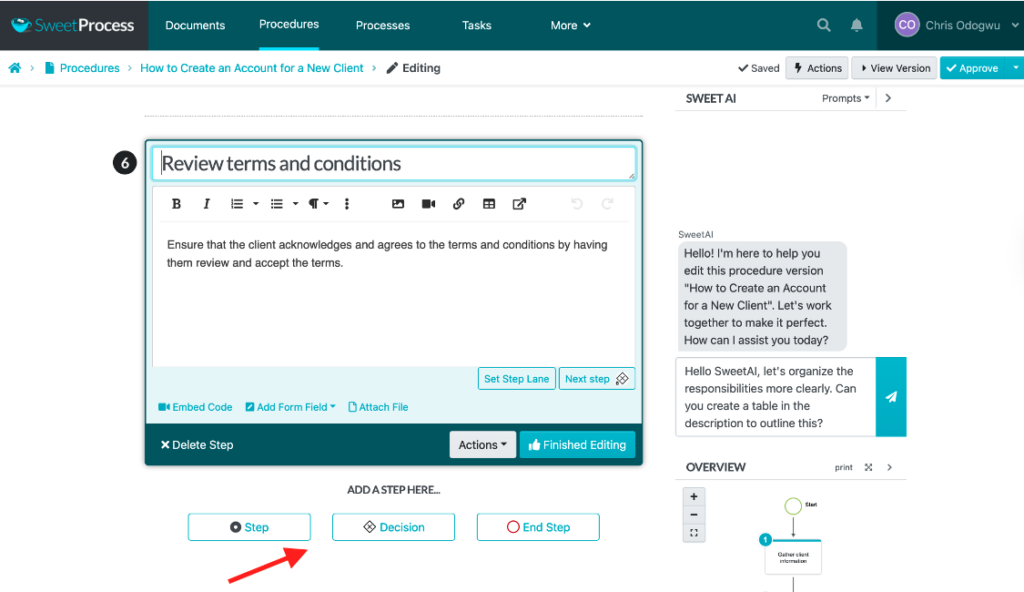Toggle italic formatting

point(206,204)
